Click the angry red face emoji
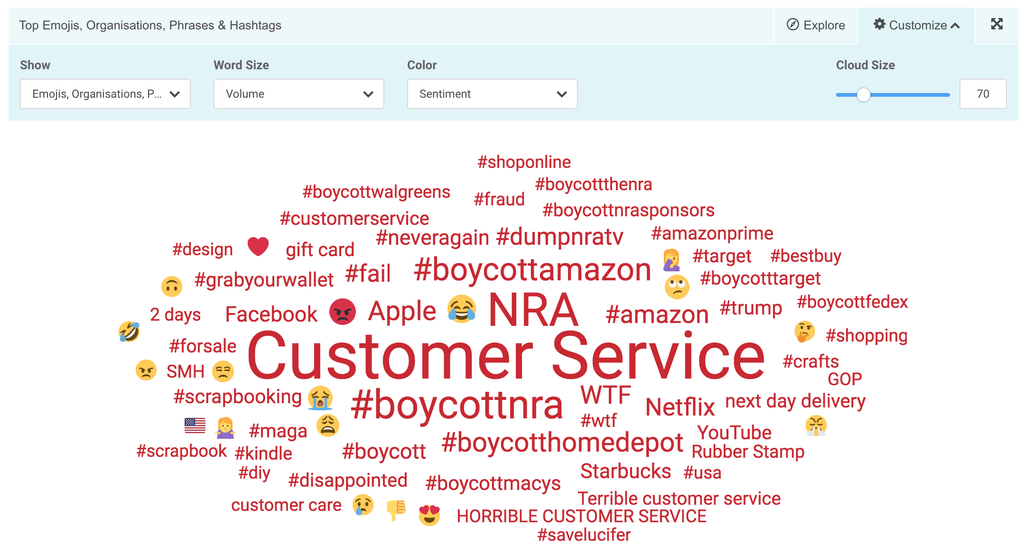Image resolution: width=1024 pixels, height=555 pixels. pos(342,312)
